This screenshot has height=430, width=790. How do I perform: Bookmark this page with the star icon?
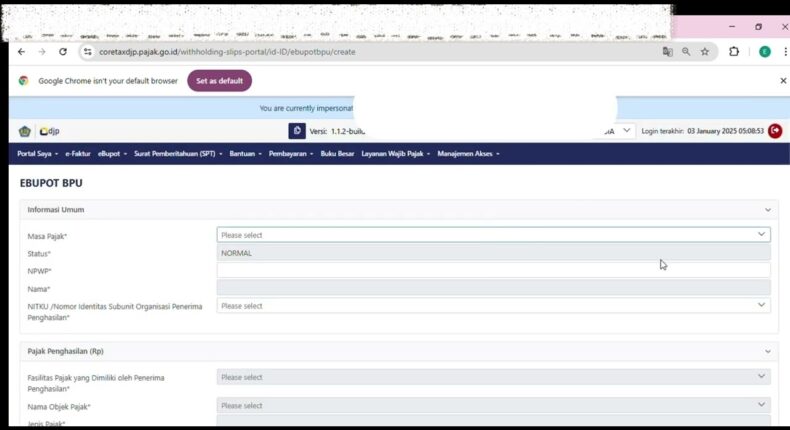pos(705,52)
